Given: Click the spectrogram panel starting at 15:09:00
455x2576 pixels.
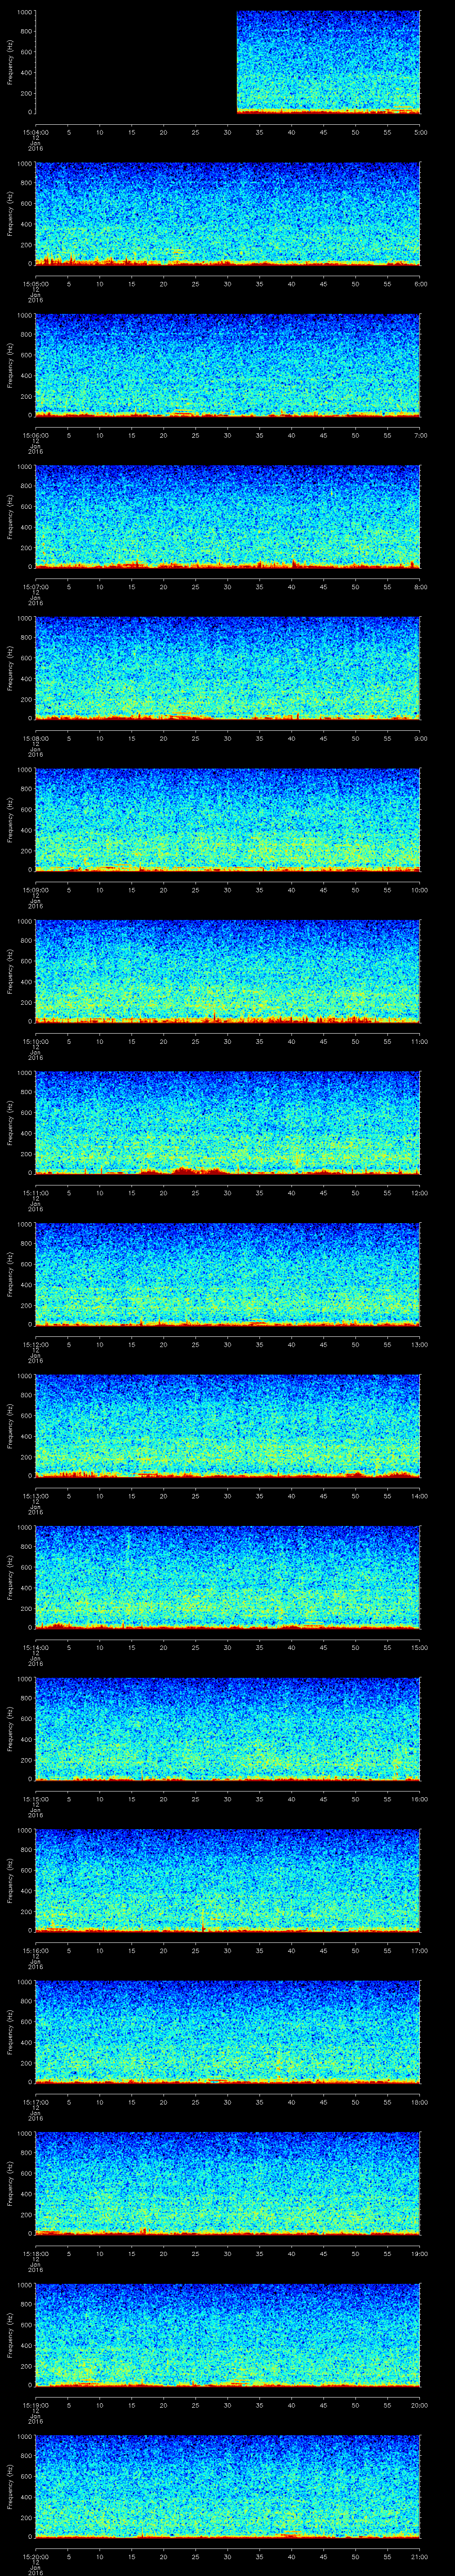Looking at the screenshot, I should click(228, 820).
